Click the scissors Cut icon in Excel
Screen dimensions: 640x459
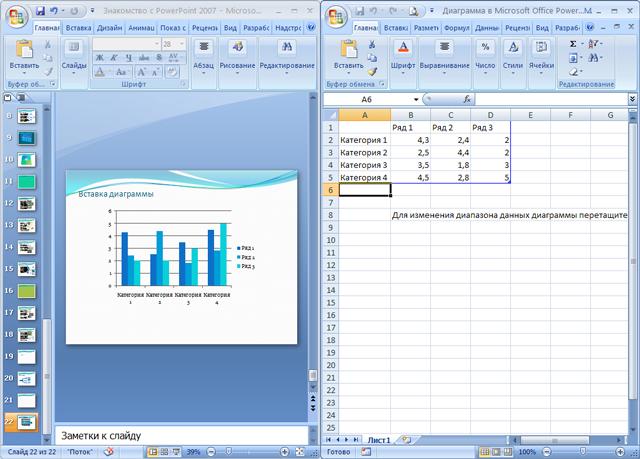click(372, 45)
